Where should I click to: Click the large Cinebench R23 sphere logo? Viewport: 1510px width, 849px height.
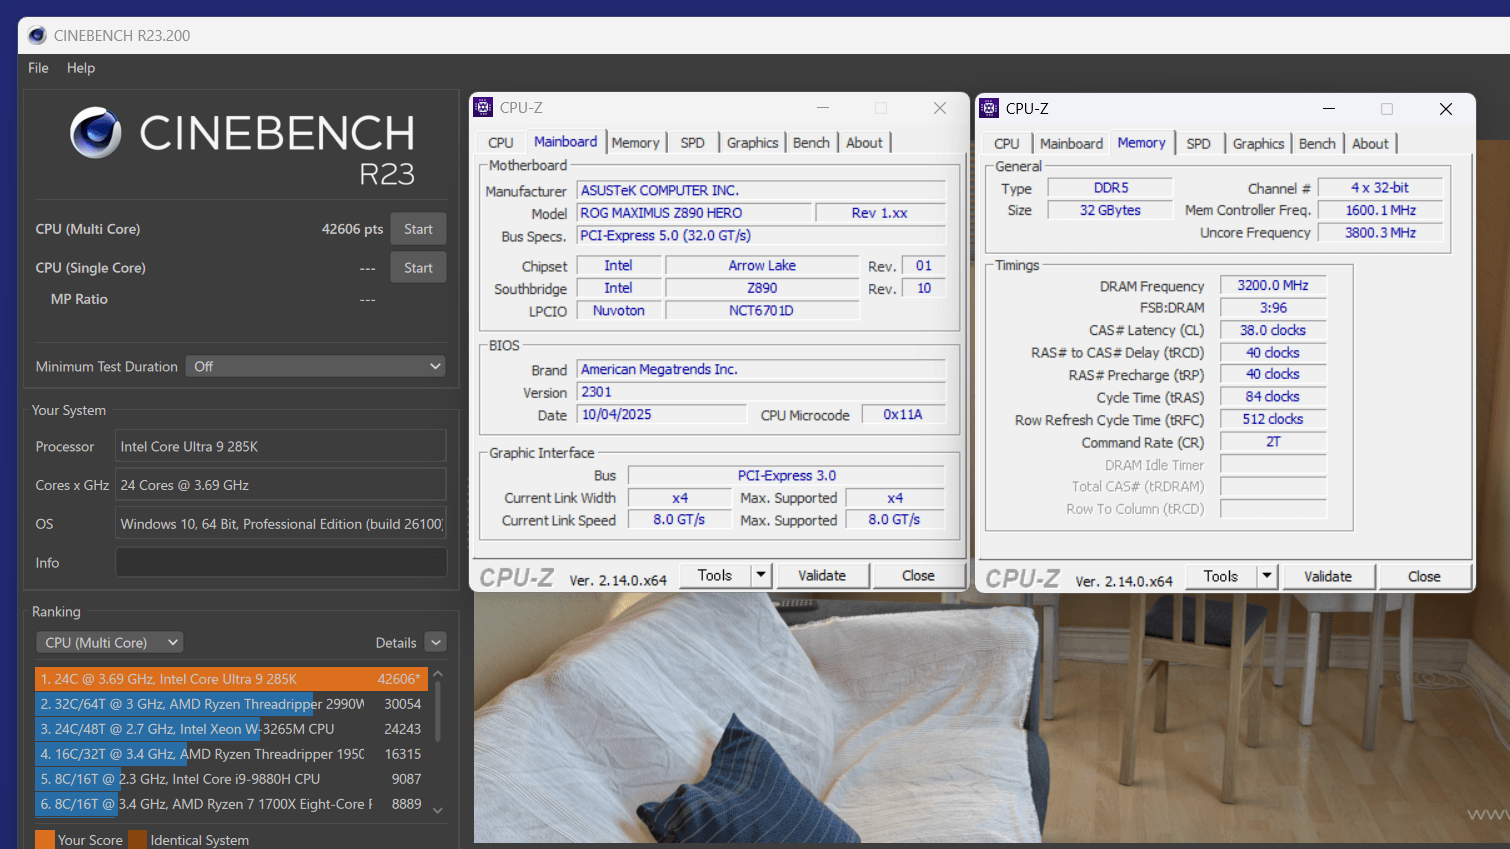pyautogui.click(x=96, y=133)
